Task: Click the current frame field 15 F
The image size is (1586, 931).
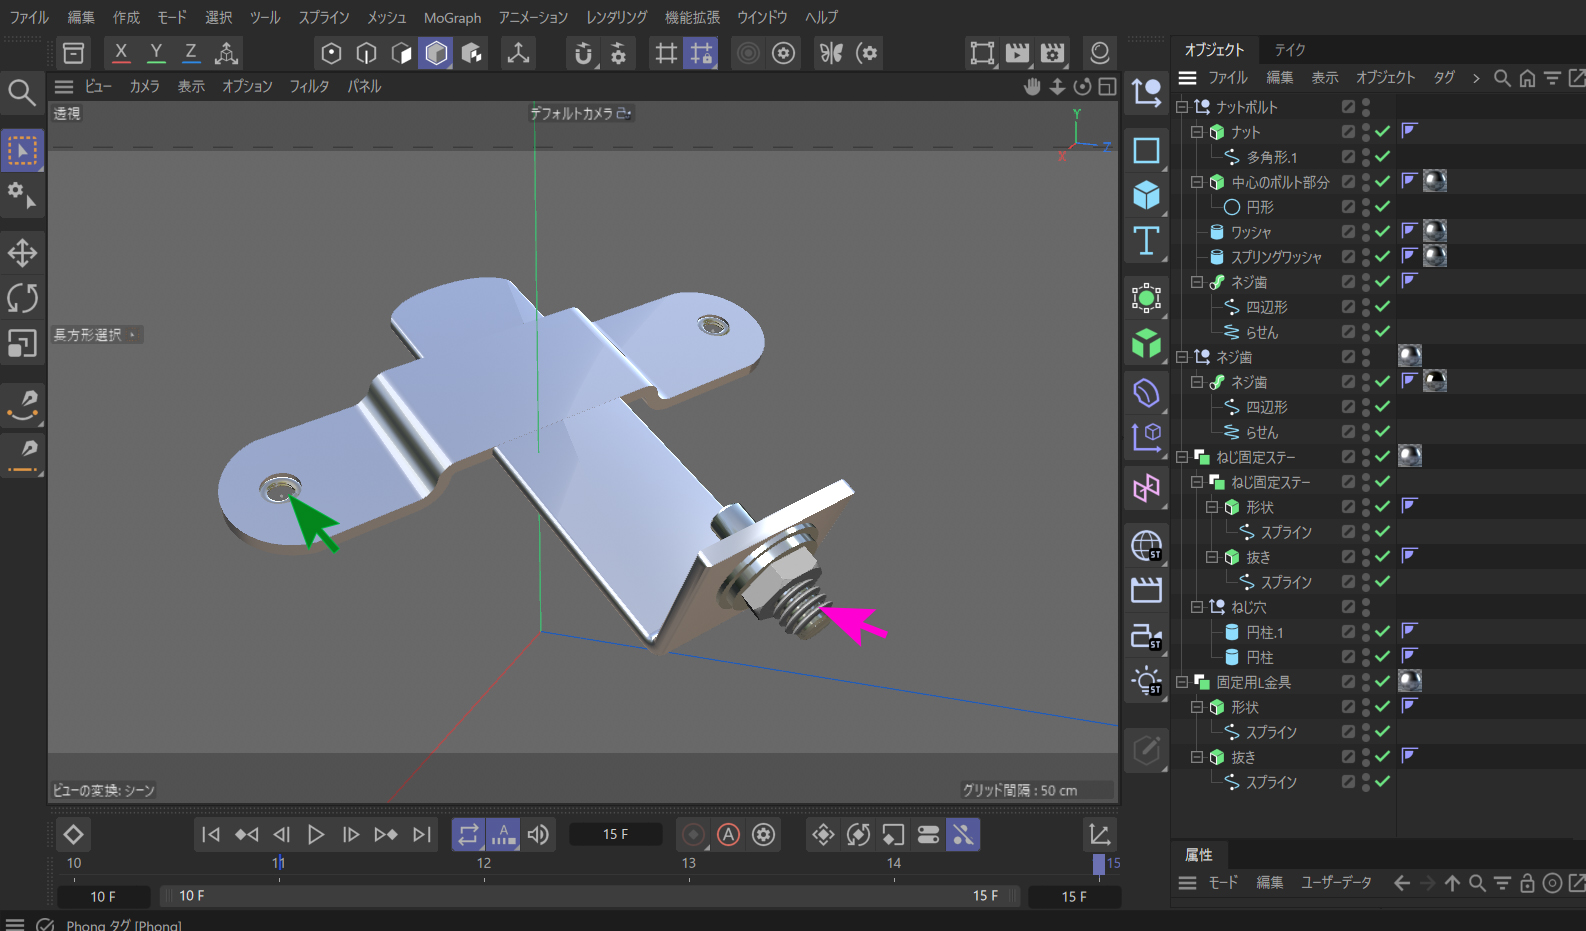Action: coord(616,834)
